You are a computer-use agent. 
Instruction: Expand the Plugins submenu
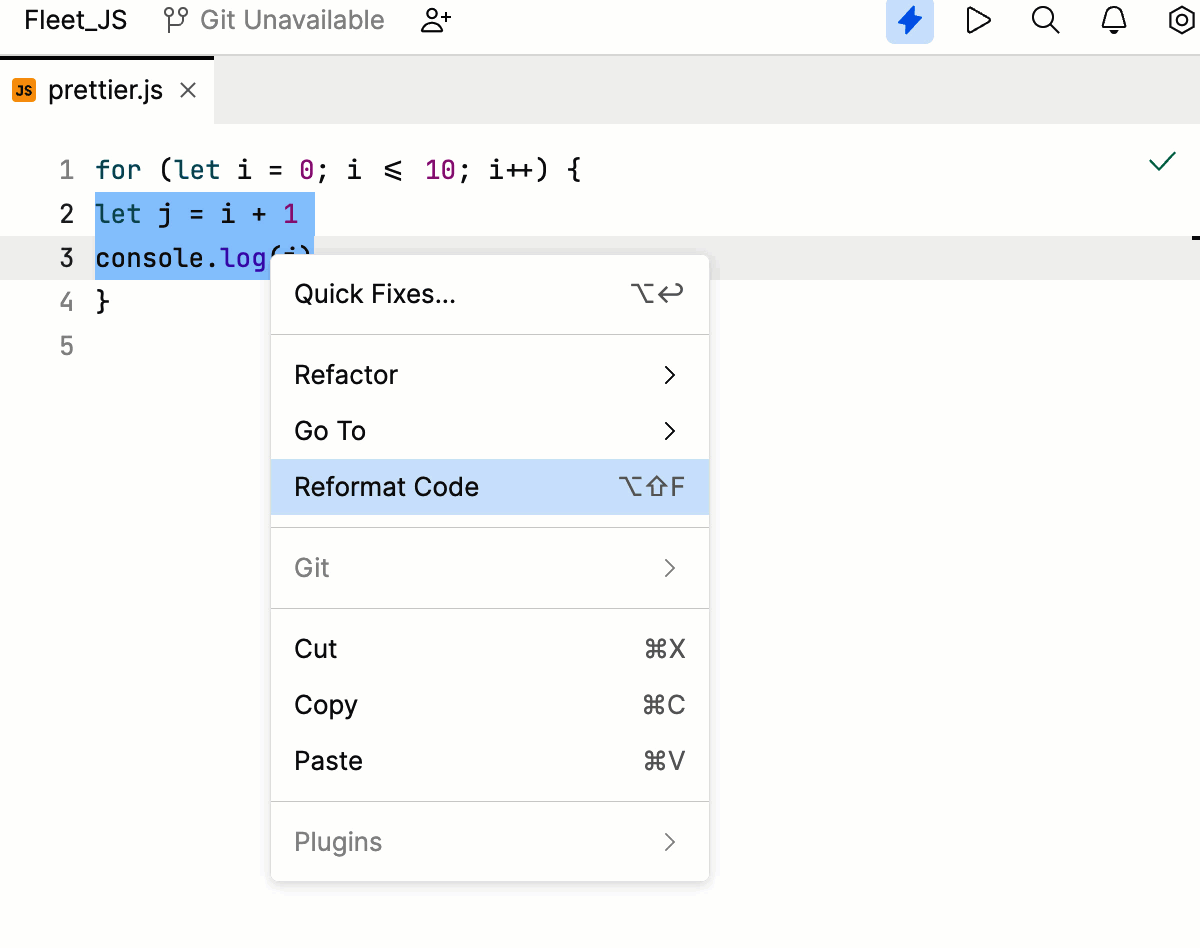[x=338, y=842]
